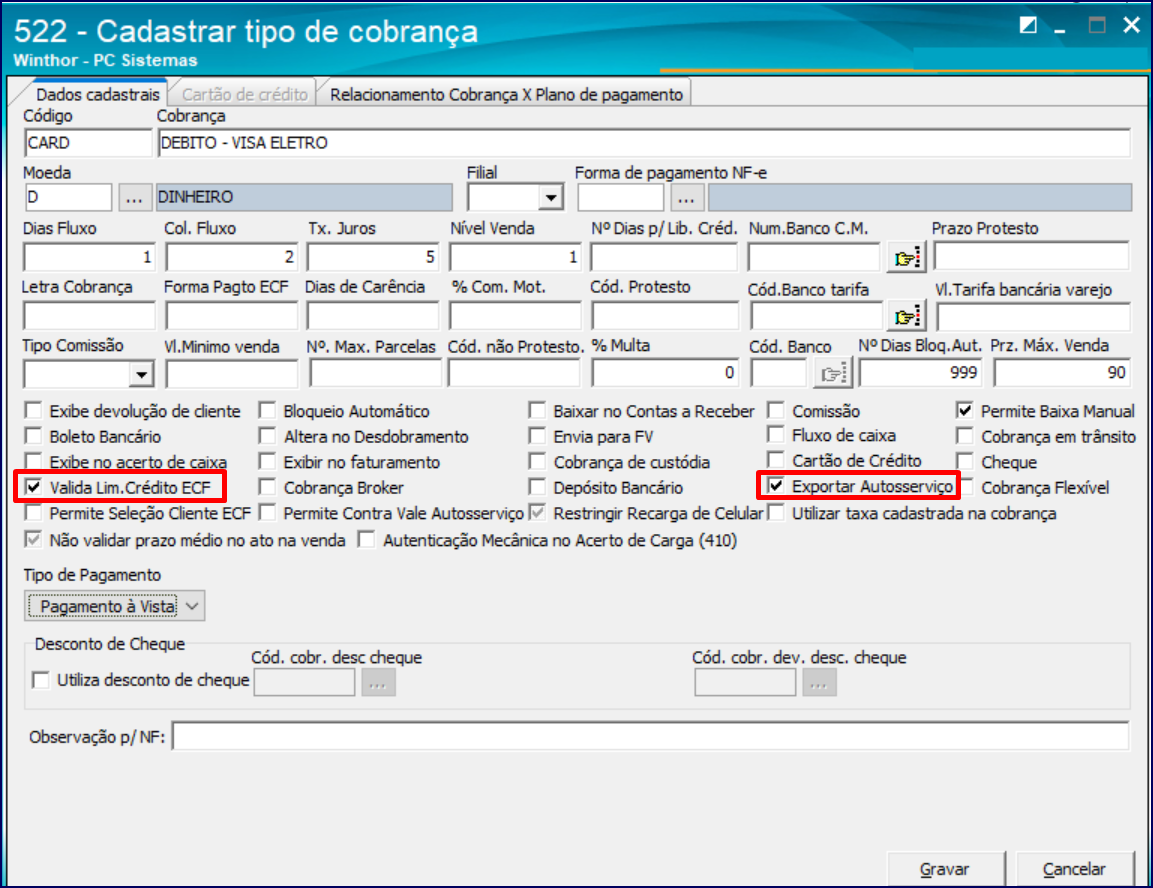Focus the % Multa field

665,373
